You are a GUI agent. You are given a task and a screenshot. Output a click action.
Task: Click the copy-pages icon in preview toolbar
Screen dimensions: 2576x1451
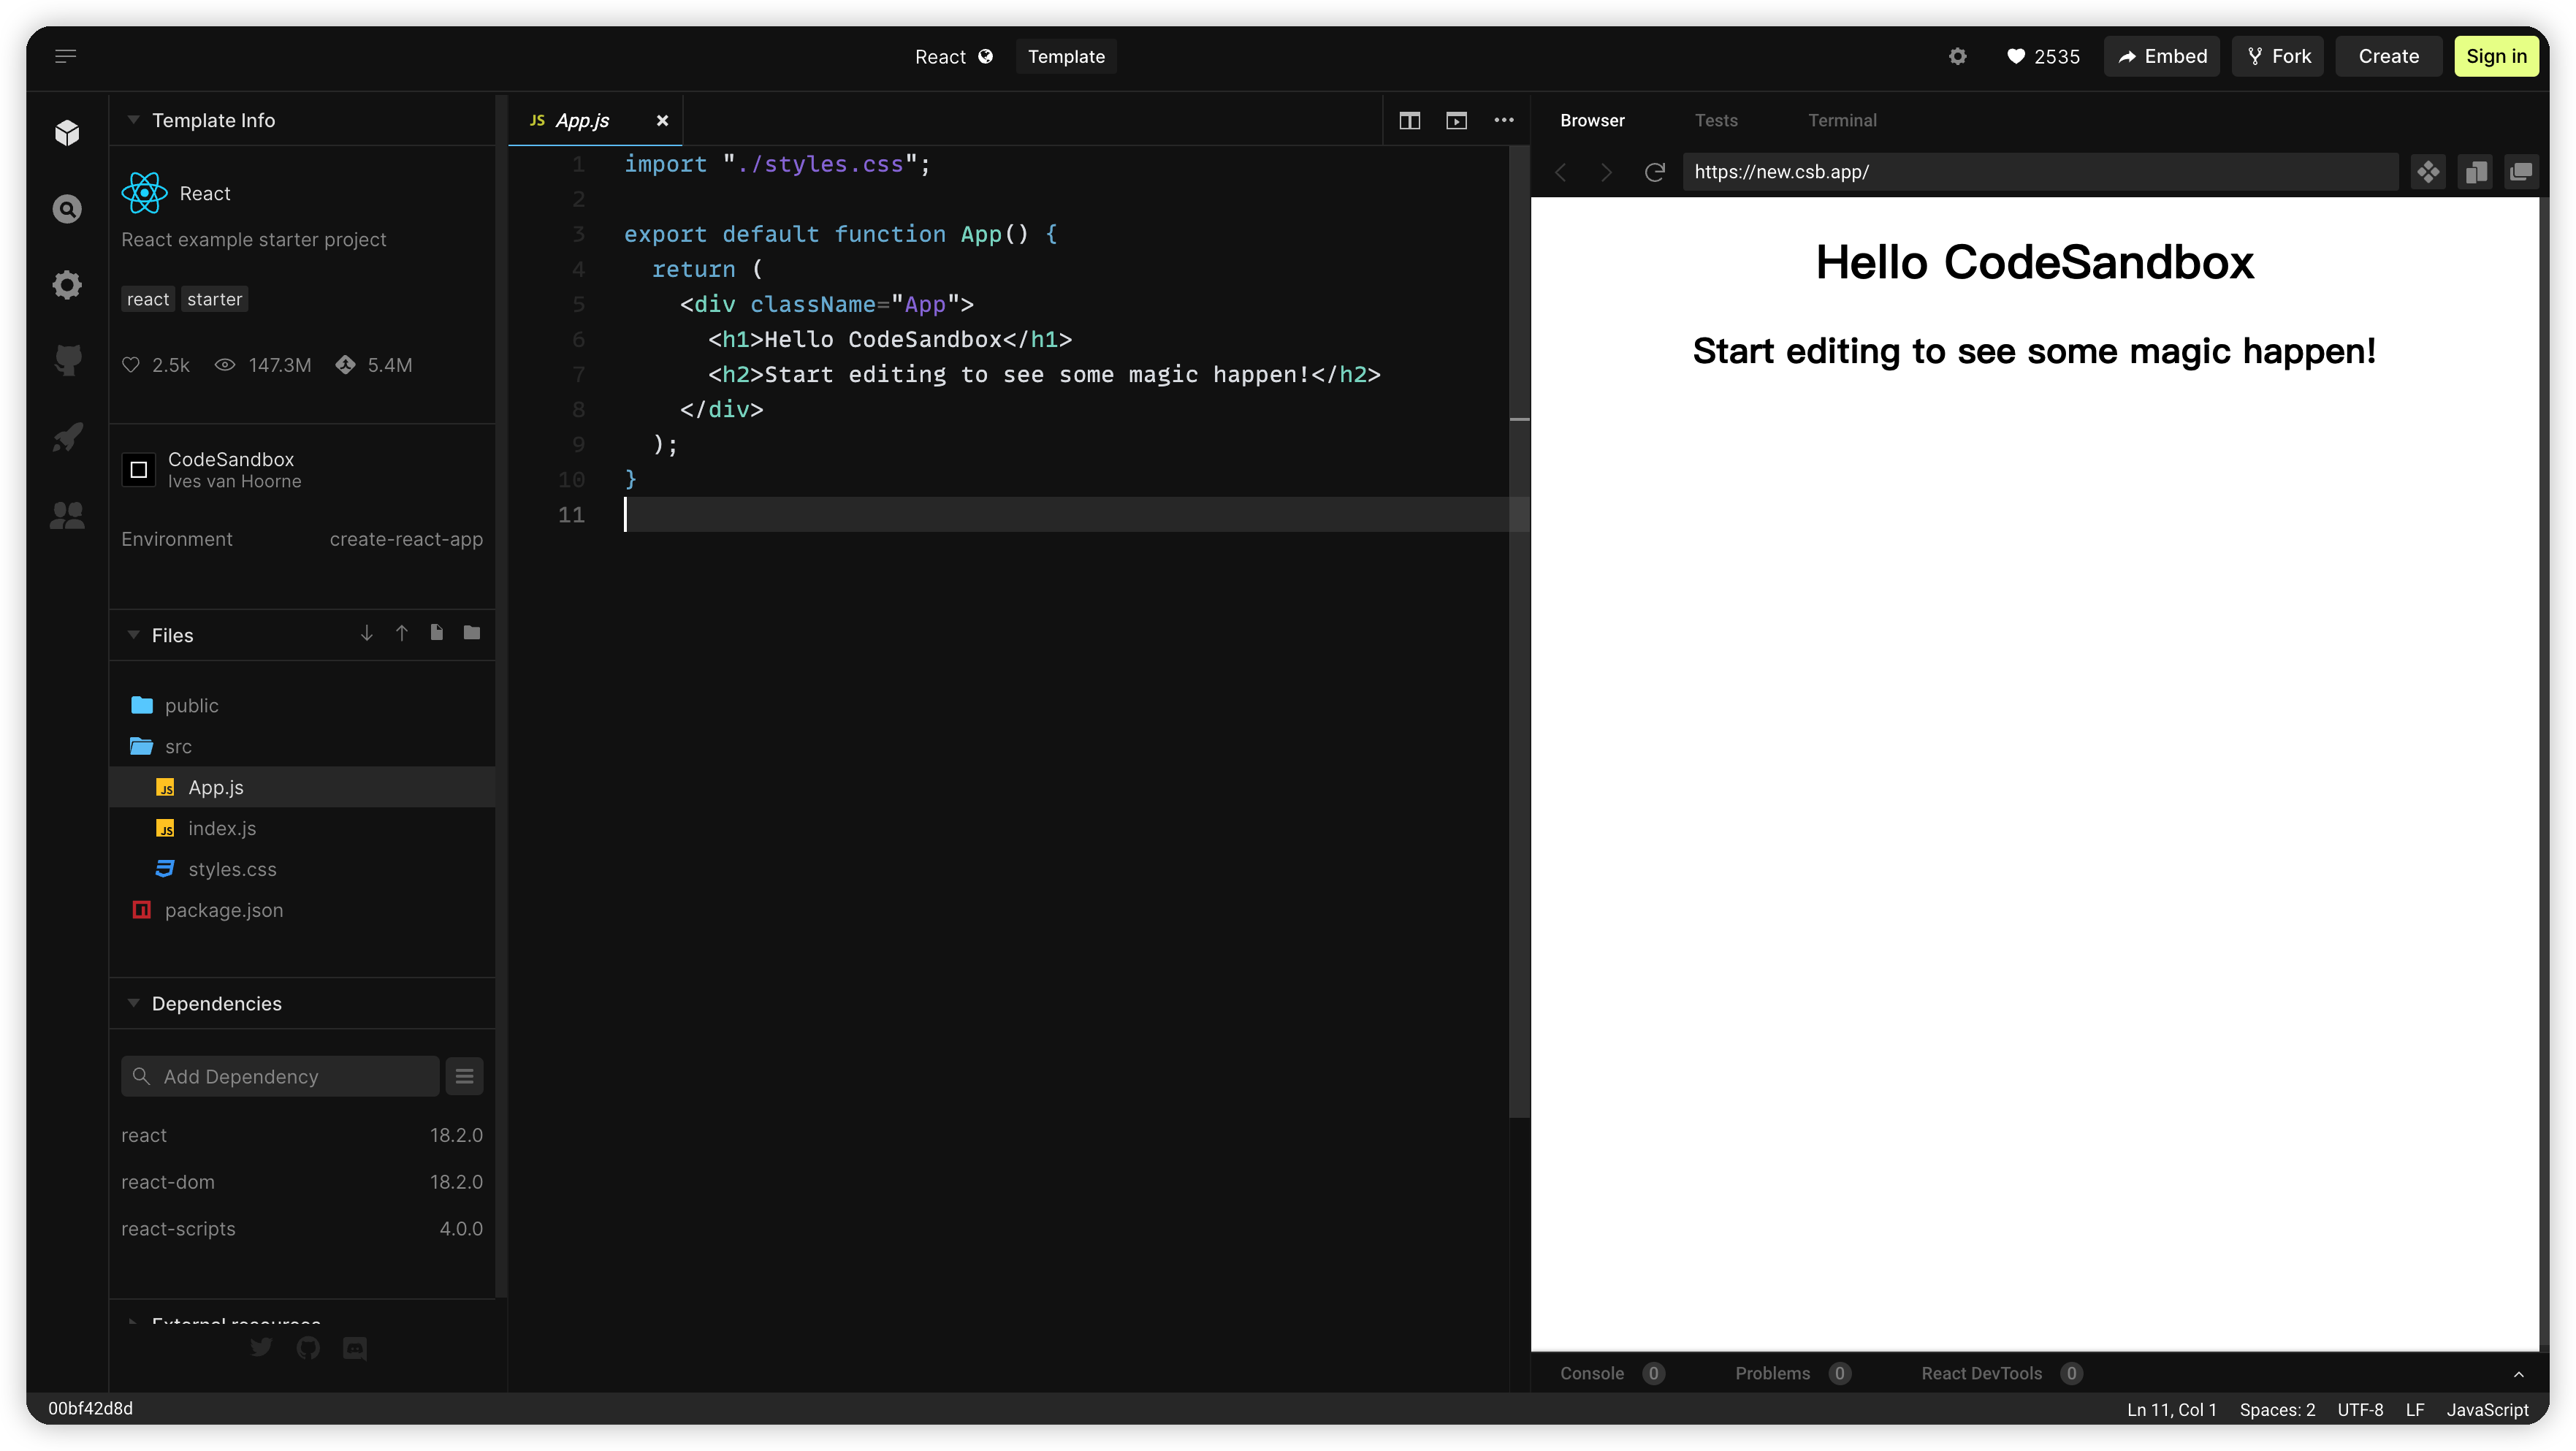click(x=2476, y=172)
